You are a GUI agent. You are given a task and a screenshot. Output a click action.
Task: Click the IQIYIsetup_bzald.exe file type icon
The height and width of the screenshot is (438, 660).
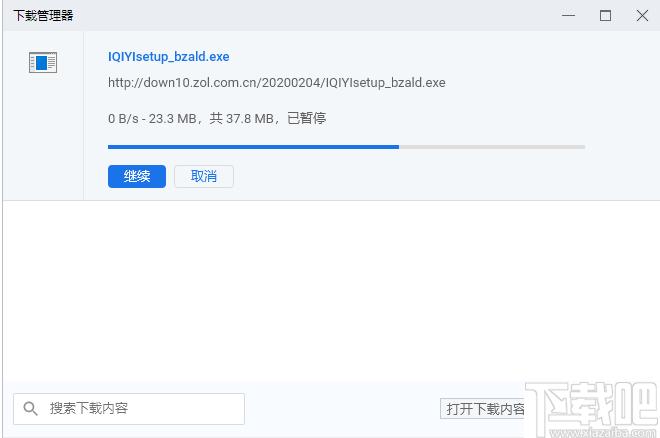[43, 62]
